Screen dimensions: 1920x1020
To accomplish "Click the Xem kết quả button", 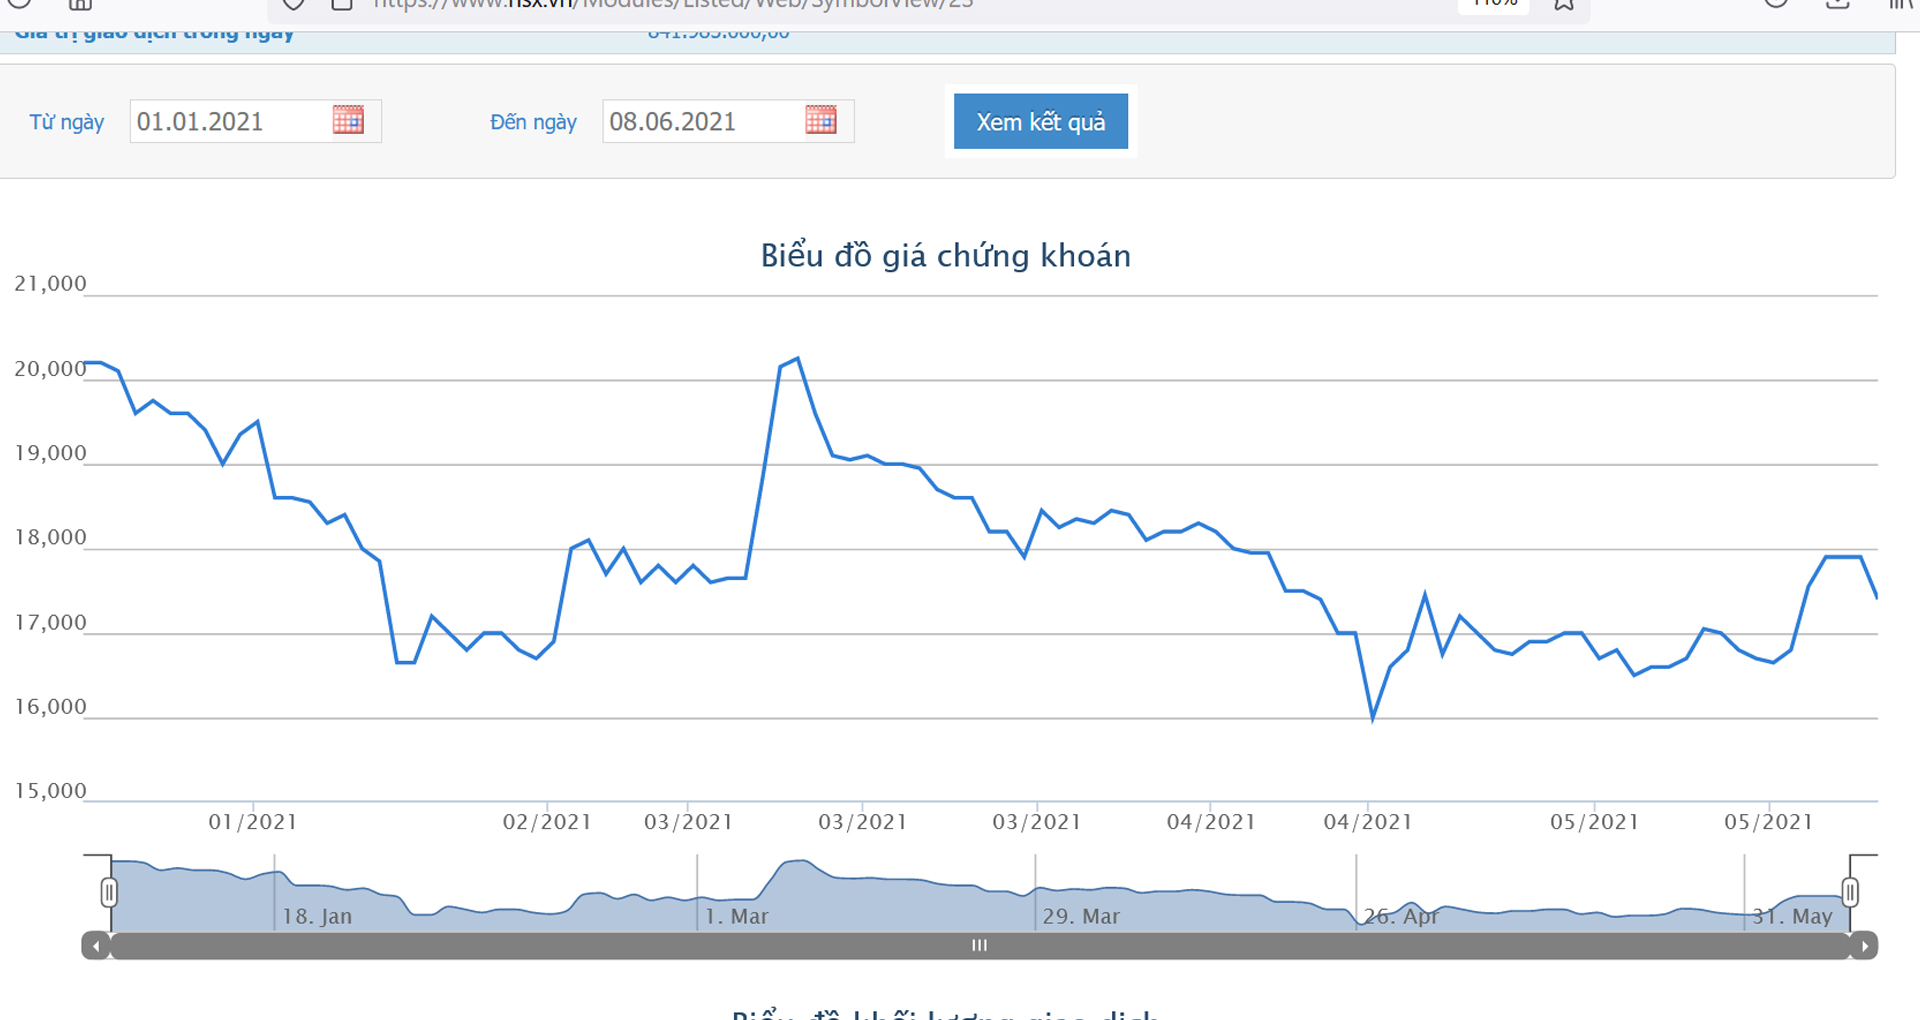I will (x=1041, y=121).
